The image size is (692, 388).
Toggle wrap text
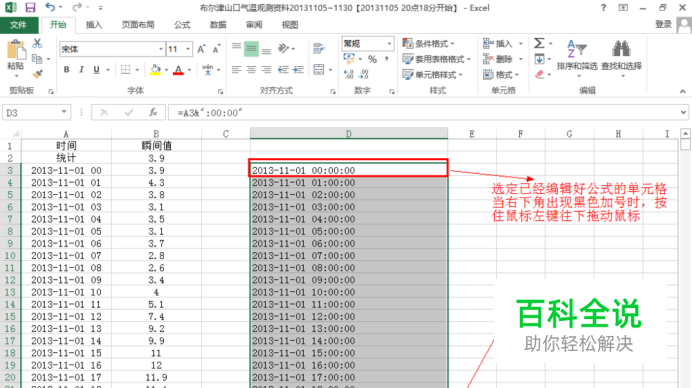point(319,48)
